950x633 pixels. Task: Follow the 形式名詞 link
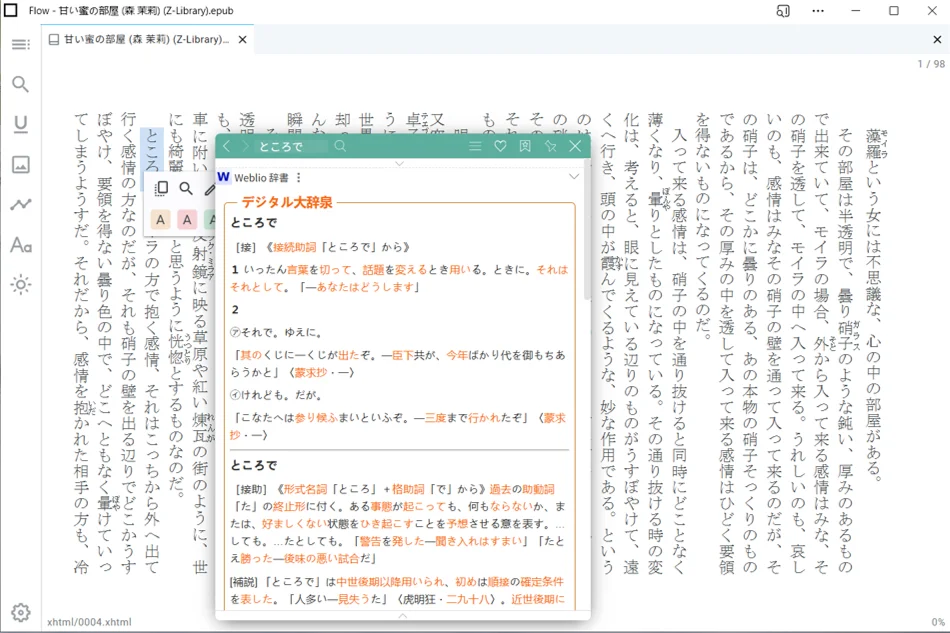(305, 489)
